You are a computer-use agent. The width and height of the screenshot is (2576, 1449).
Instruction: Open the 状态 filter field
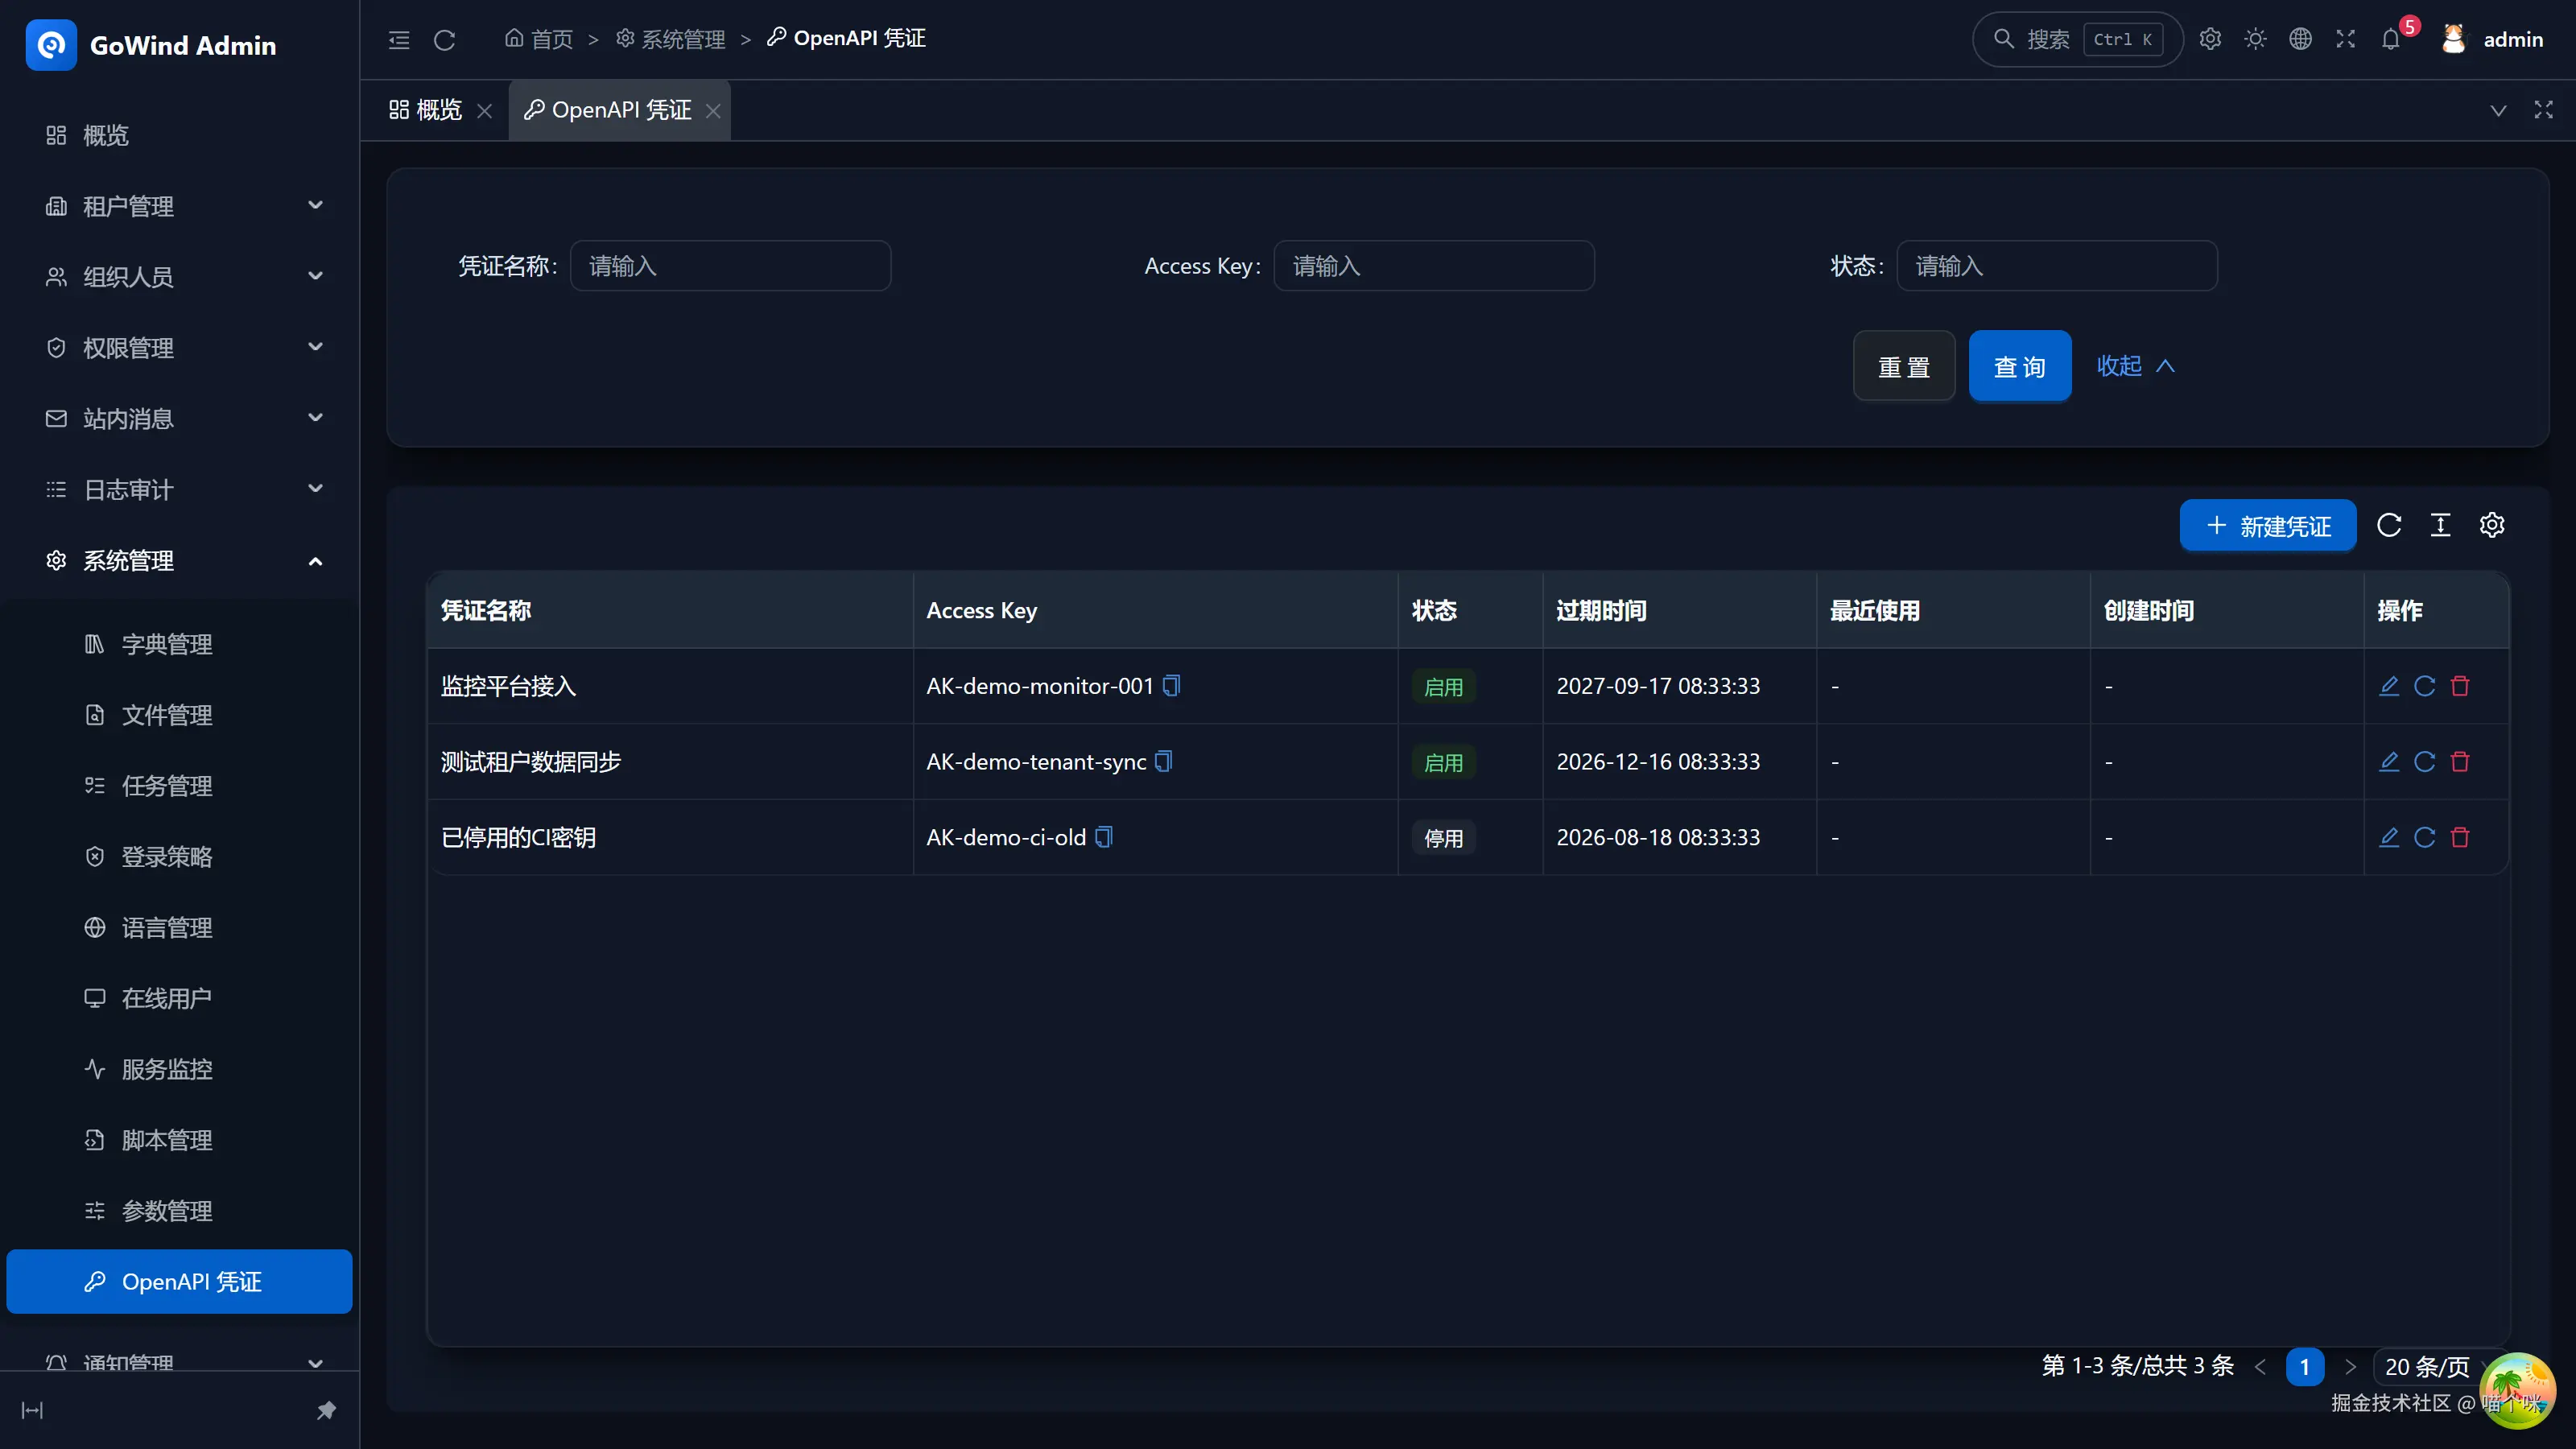pos(2057,265)
